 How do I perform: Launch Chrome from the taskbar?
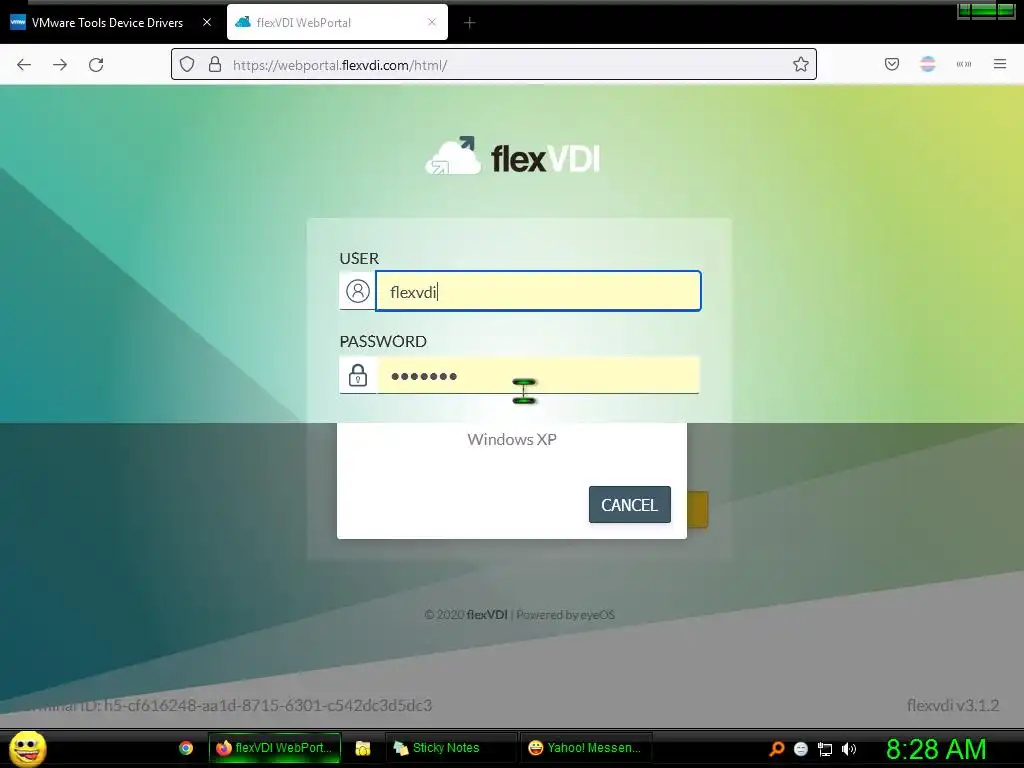coord(186,748)
